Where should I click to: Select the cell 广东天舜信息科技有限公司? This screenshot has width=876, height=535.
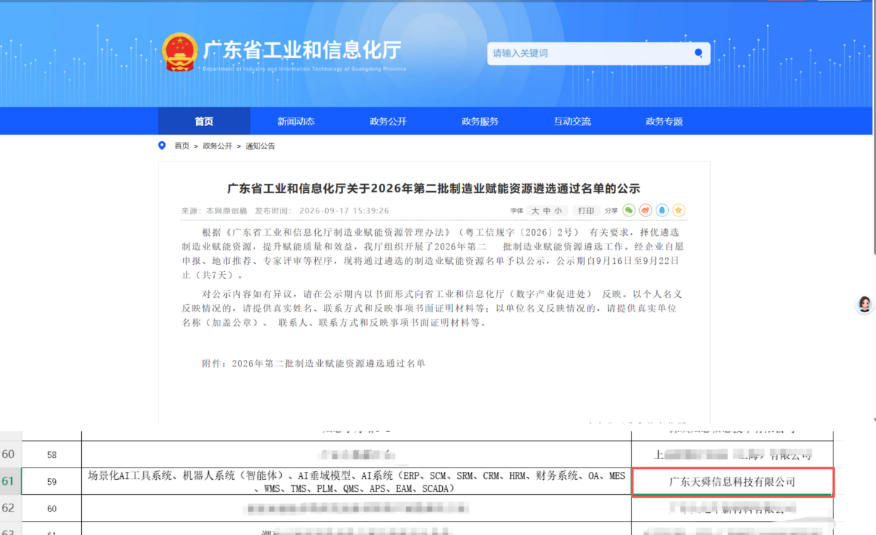click(x=732, y=481)
